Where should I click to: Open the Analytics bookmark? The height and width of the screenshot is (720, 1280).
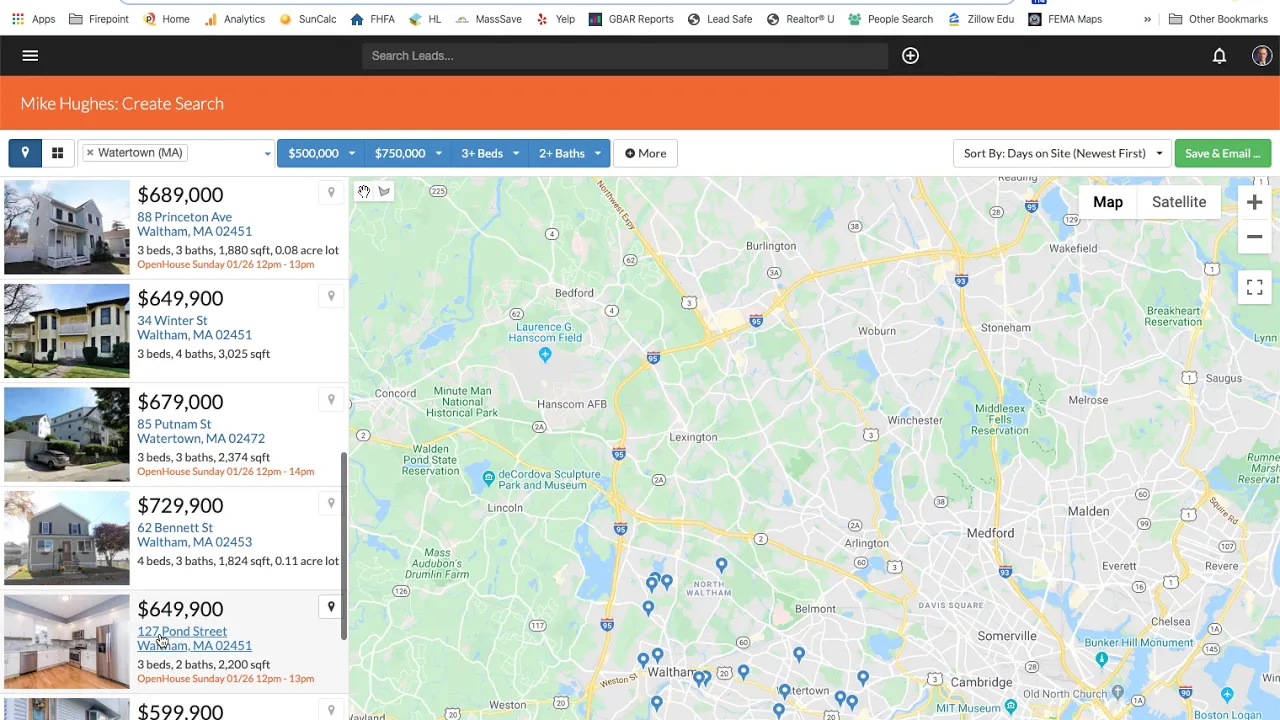tap(234, 19)
